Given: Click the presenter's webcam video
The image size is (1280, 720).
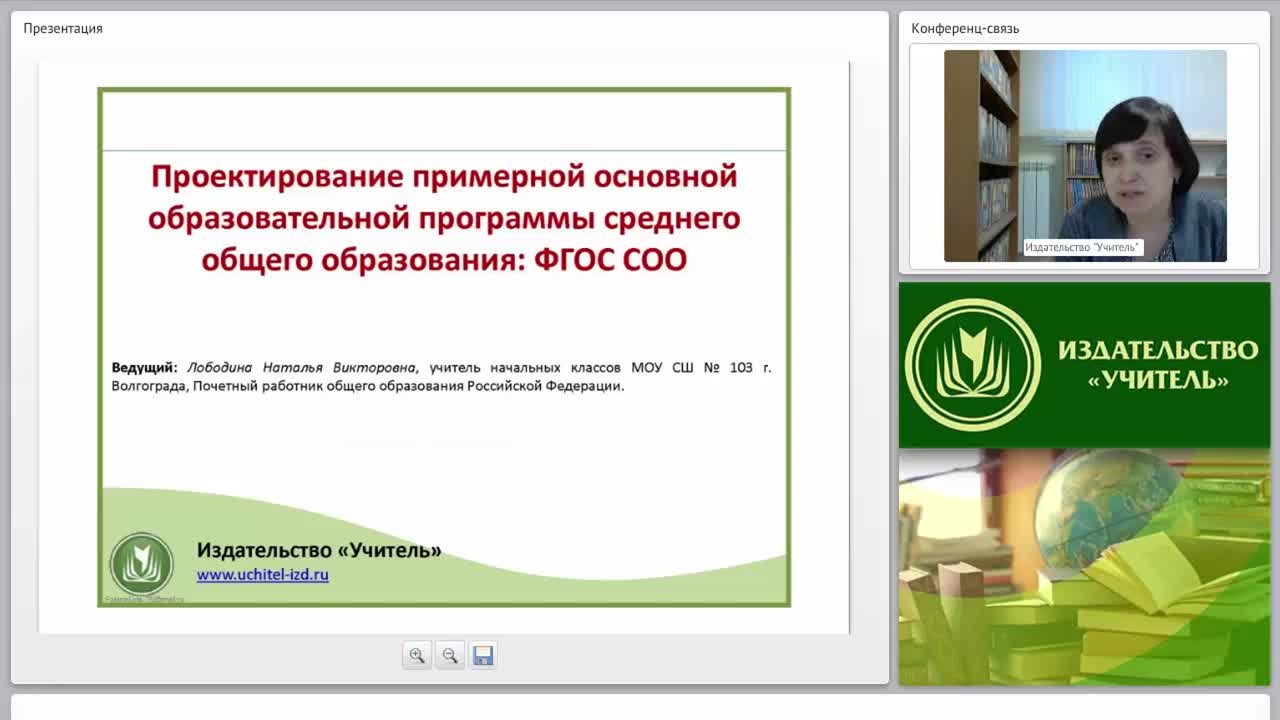Looking at the screenshot, I should [x=1085, y=156].
